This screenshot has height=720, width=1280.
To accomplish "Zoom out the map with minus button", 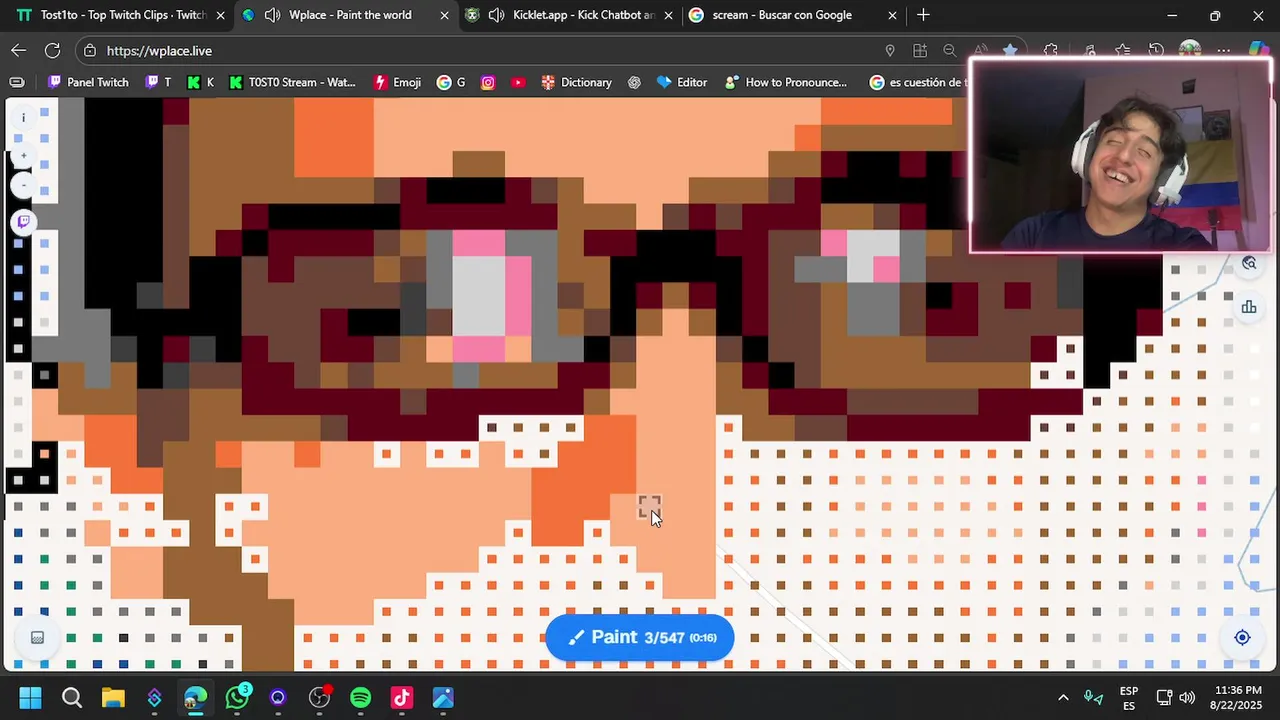I will coord(23,185).
